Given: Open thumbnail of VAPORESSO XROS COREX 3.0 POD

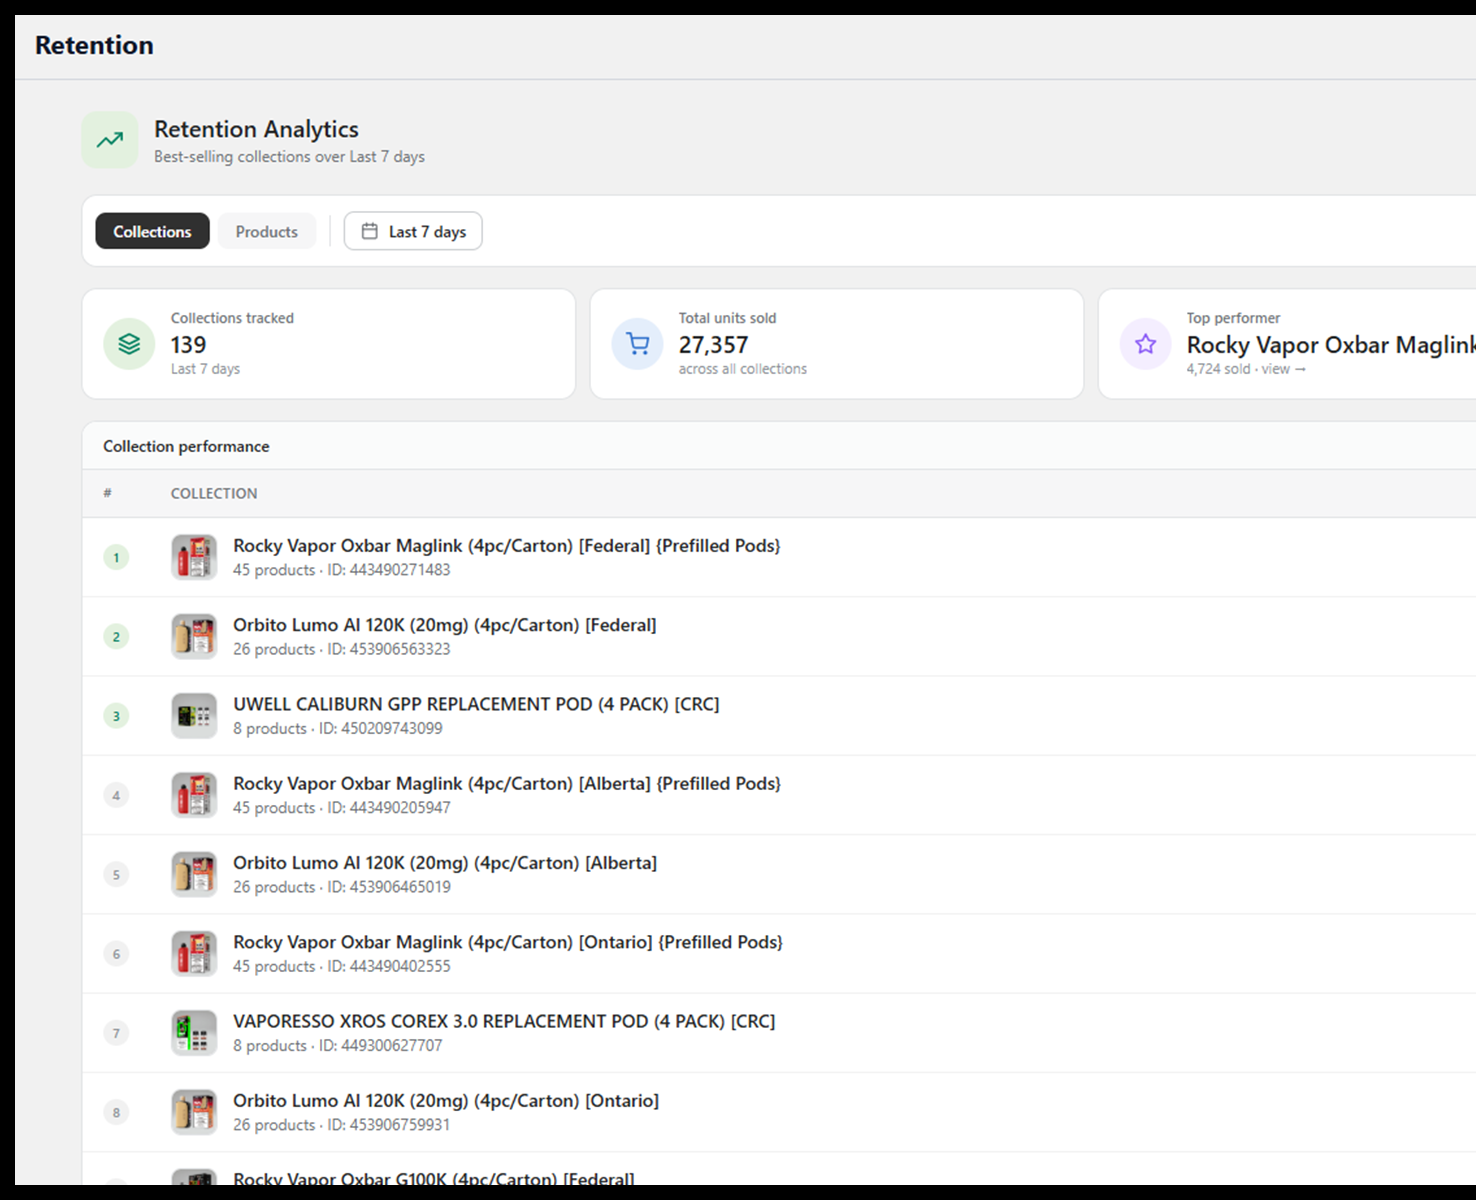Looking at the screenshot, I should (x=194, y=1033).
